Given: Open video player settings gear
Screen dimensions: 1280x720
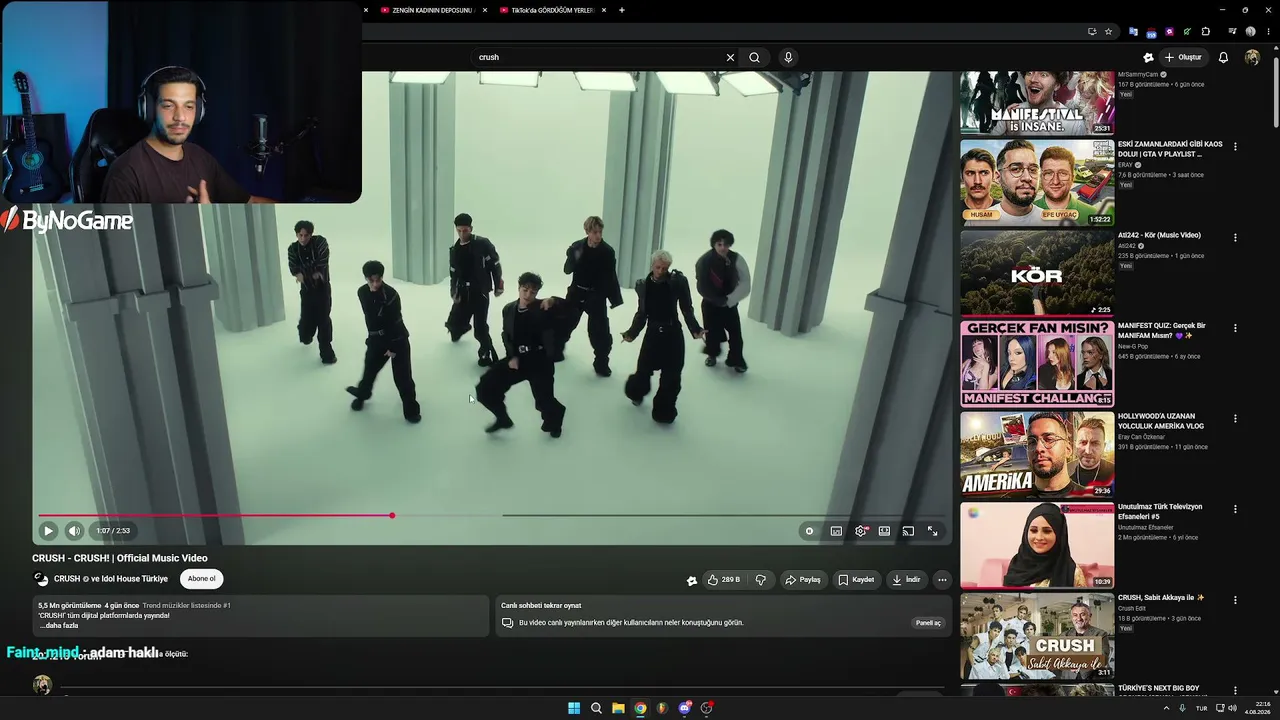Looking at the screenshot, I should pyautogui.click(x=861, y=531).
